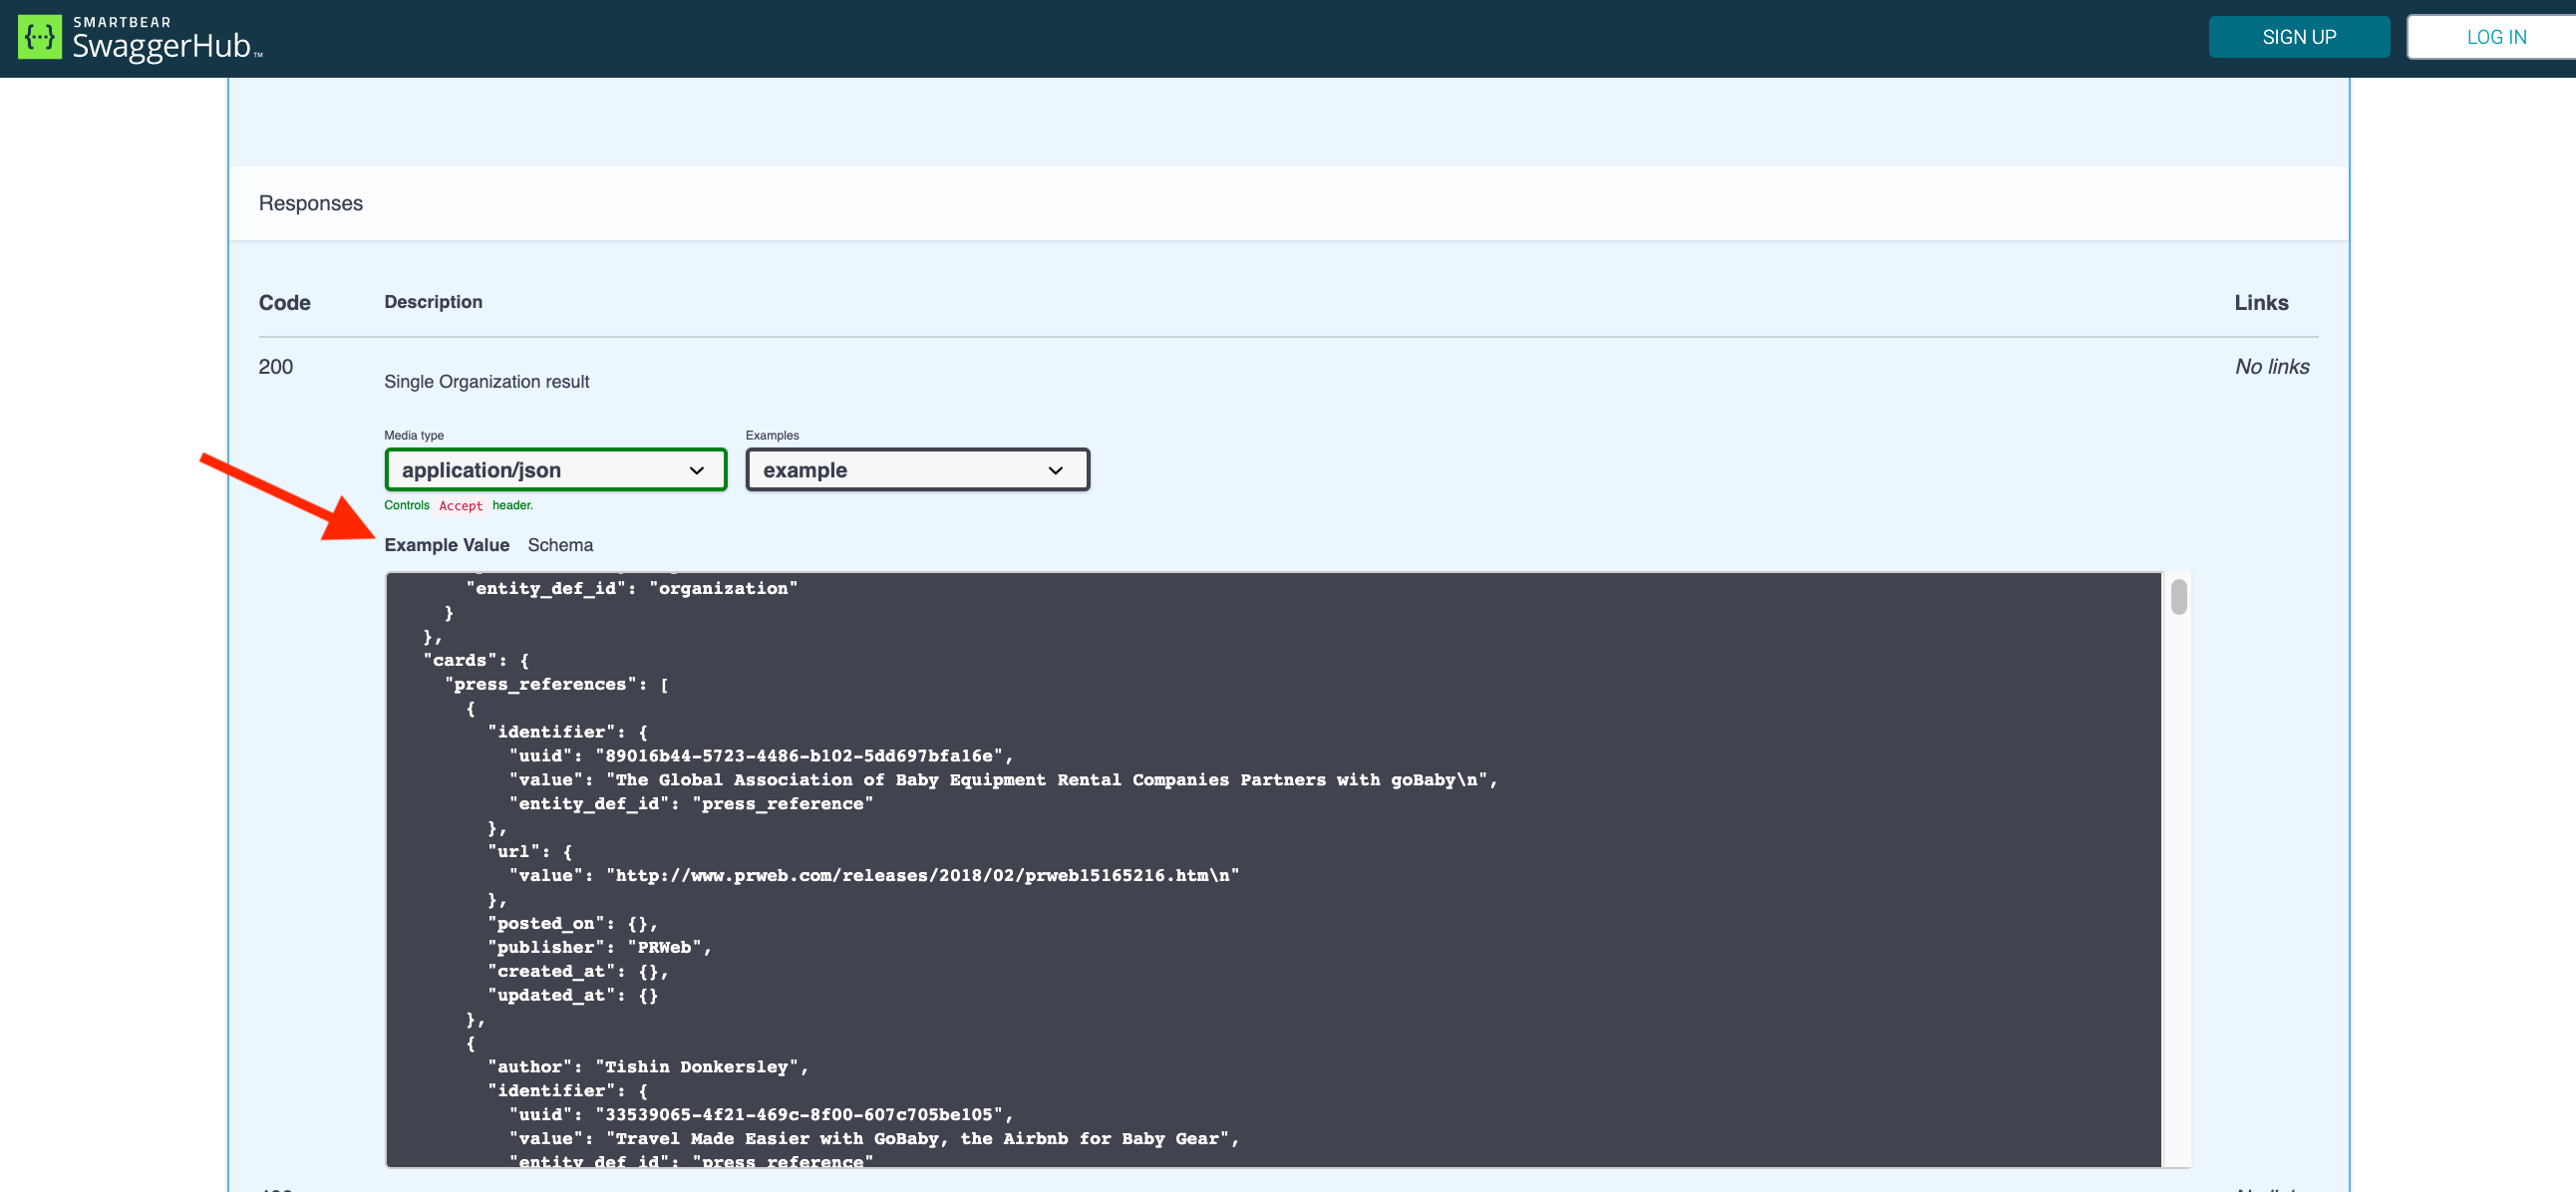Open the Examples dropdown showing example
This screenshot has width=2576, height=1192.
tap(916, 470)
